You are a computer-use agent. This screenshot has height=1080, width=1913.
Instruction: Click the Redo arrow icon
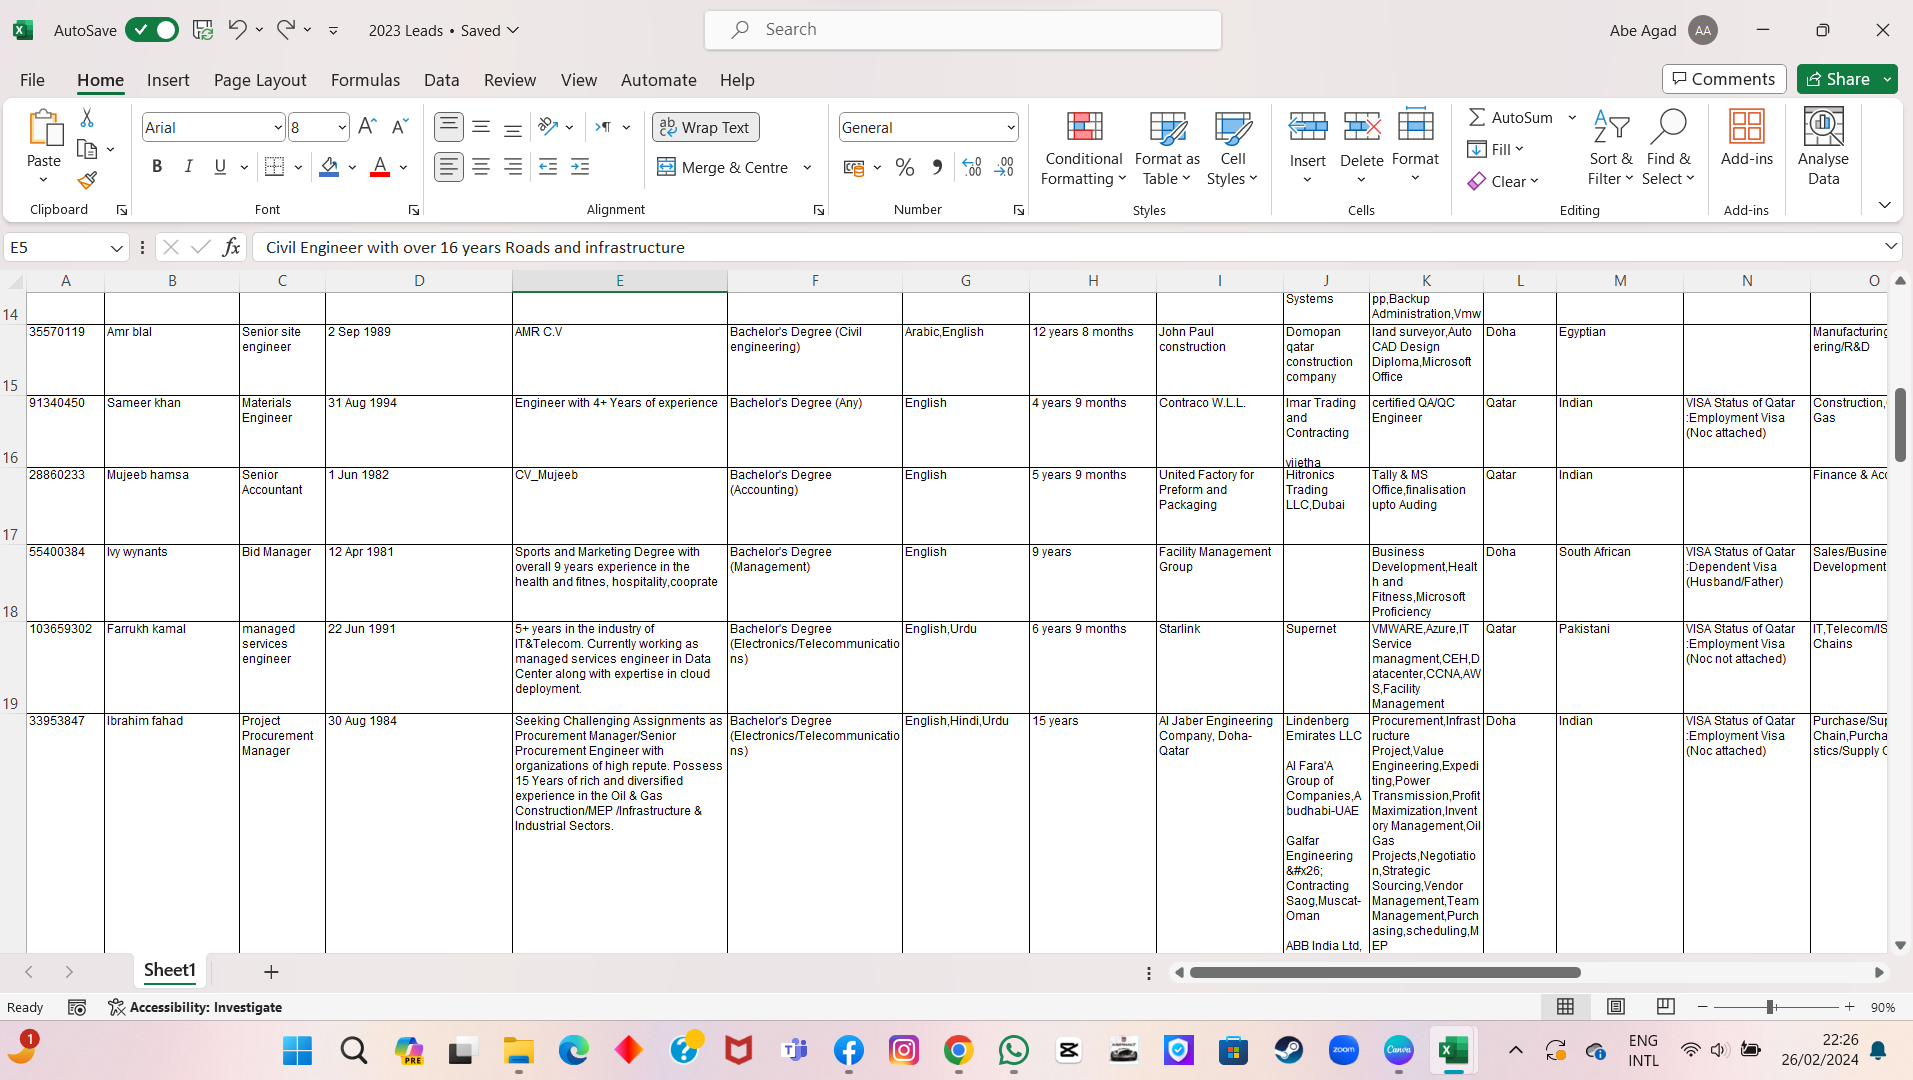286,30
